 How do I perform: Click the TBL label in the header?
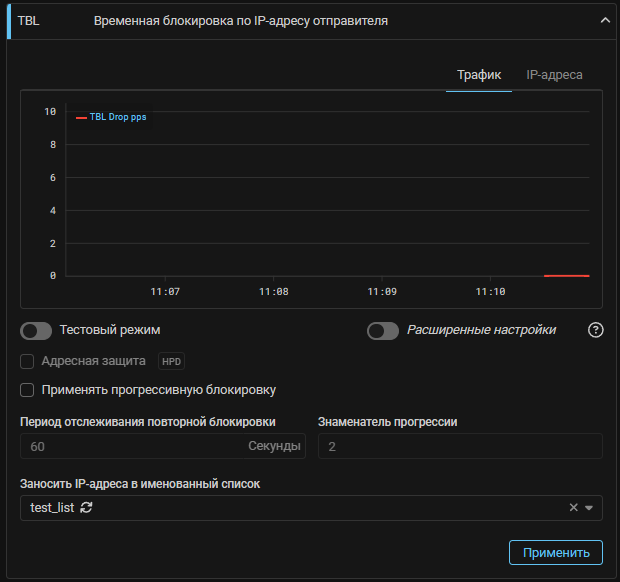tap(28, 20)
